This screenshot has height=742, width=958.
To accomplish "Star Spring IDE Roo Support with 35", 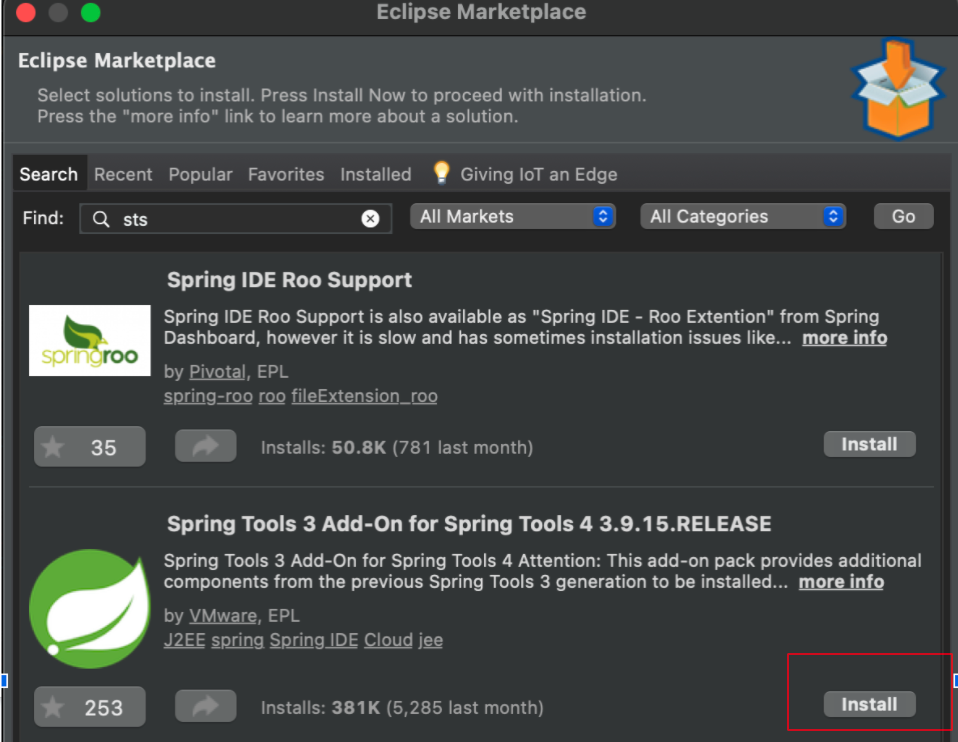I will tap(90, 447).
